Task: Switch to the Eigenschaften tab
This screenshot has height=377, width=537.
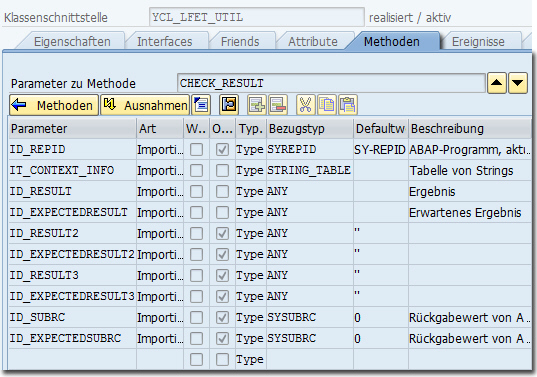Action: point(72,41)
